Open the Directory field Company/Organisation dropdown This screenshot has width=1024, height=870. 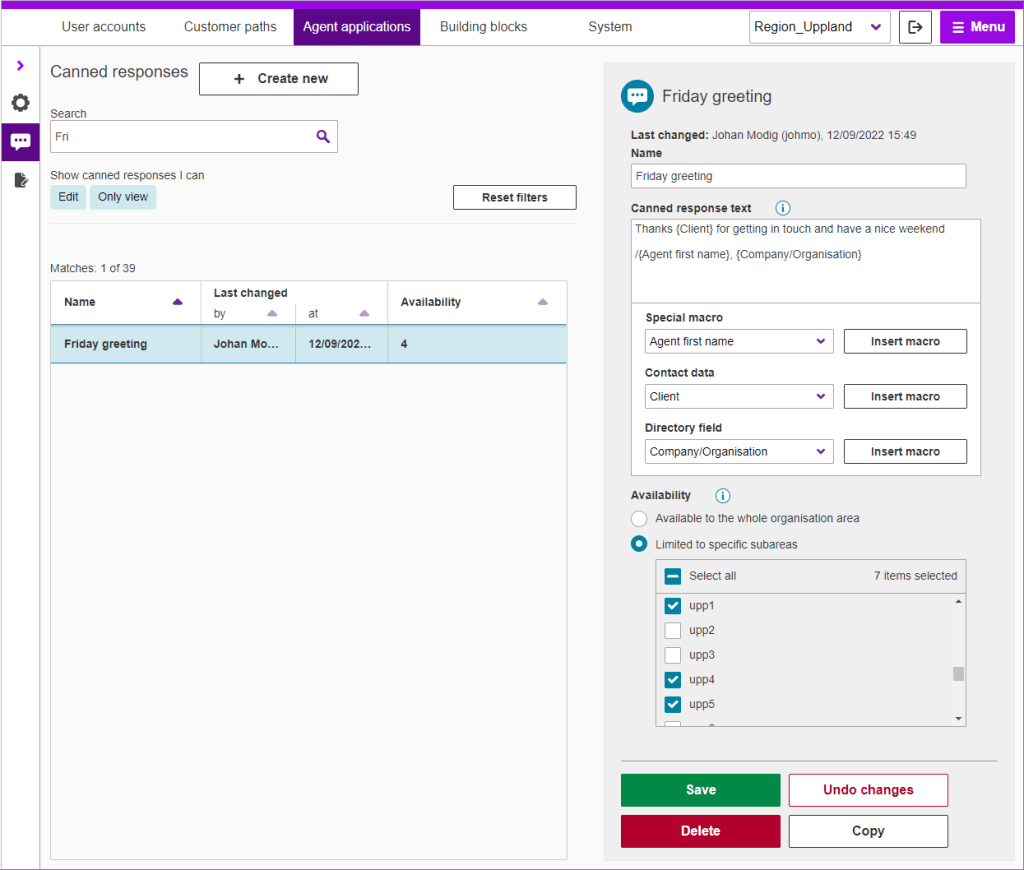[x=739, y=452]
